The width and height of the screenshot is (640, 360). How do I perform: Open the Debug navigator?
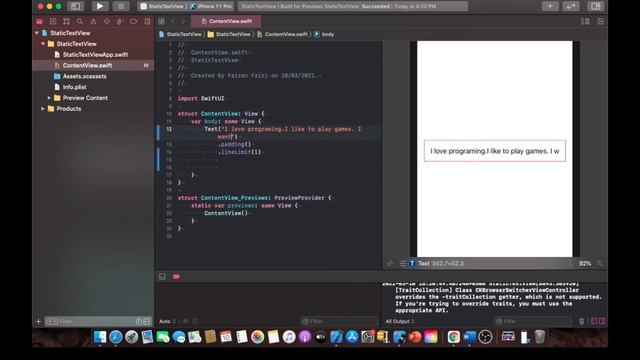[x=120, y=21]
